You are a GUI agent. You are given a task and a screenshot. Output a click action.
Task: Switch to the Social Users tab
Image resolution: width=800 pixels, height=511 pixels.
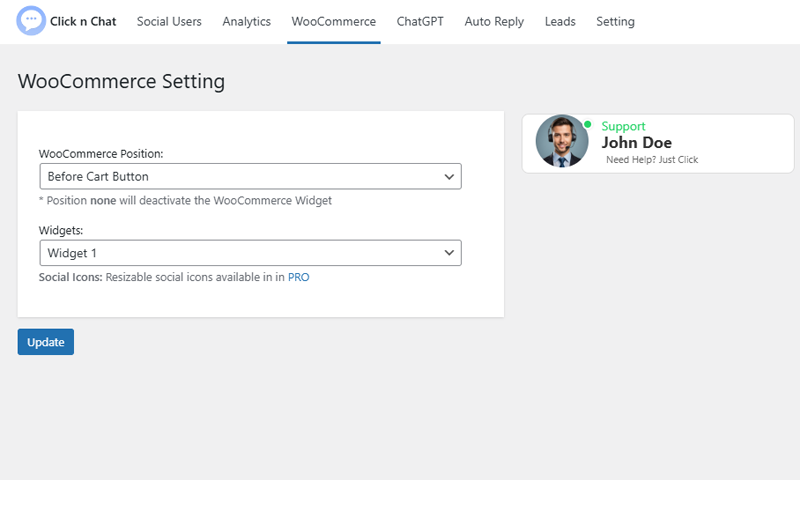coord(169,22)
